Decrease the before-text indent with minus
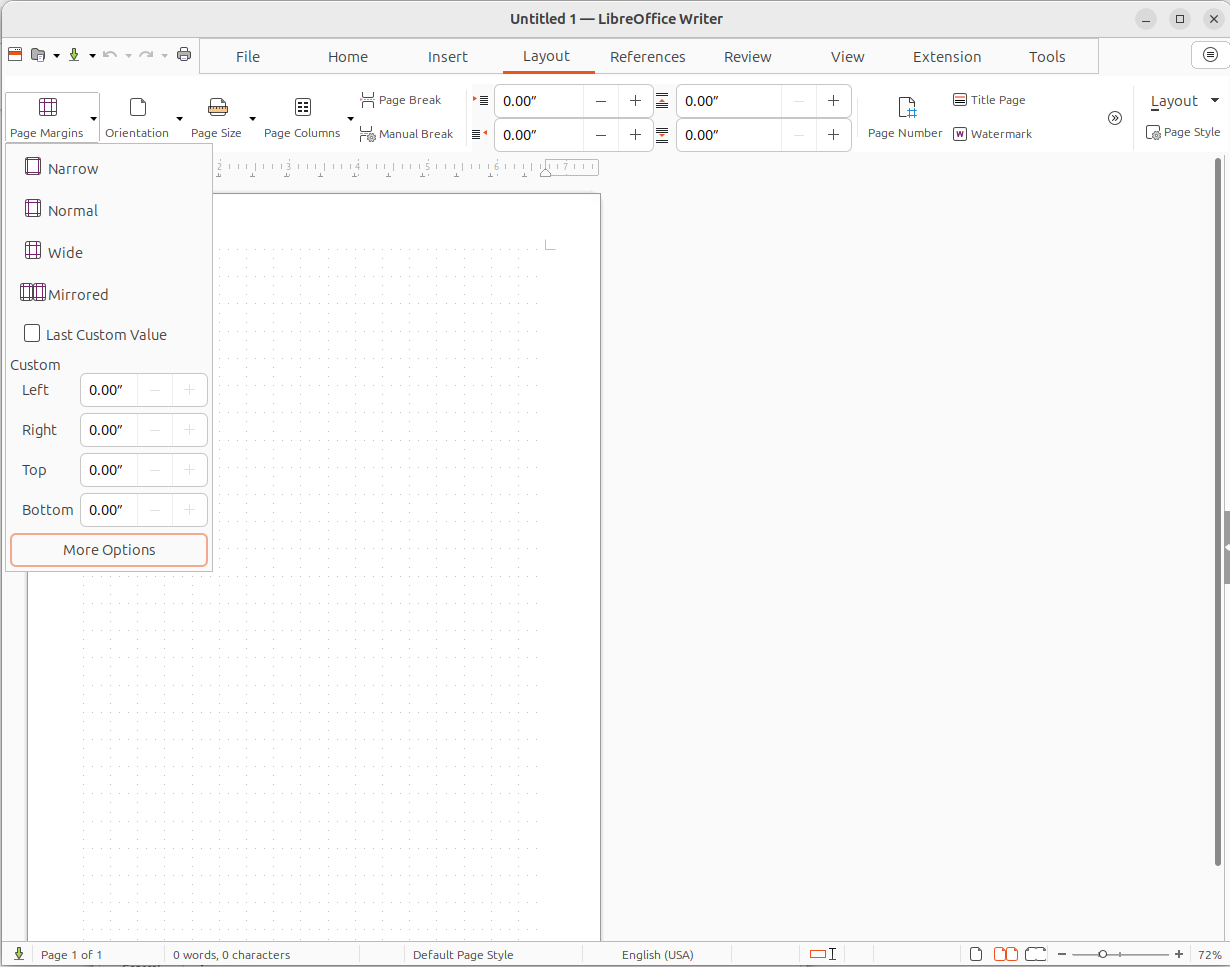The width and height of the screenshot is (1230, 967). click(x=601, y=101)
